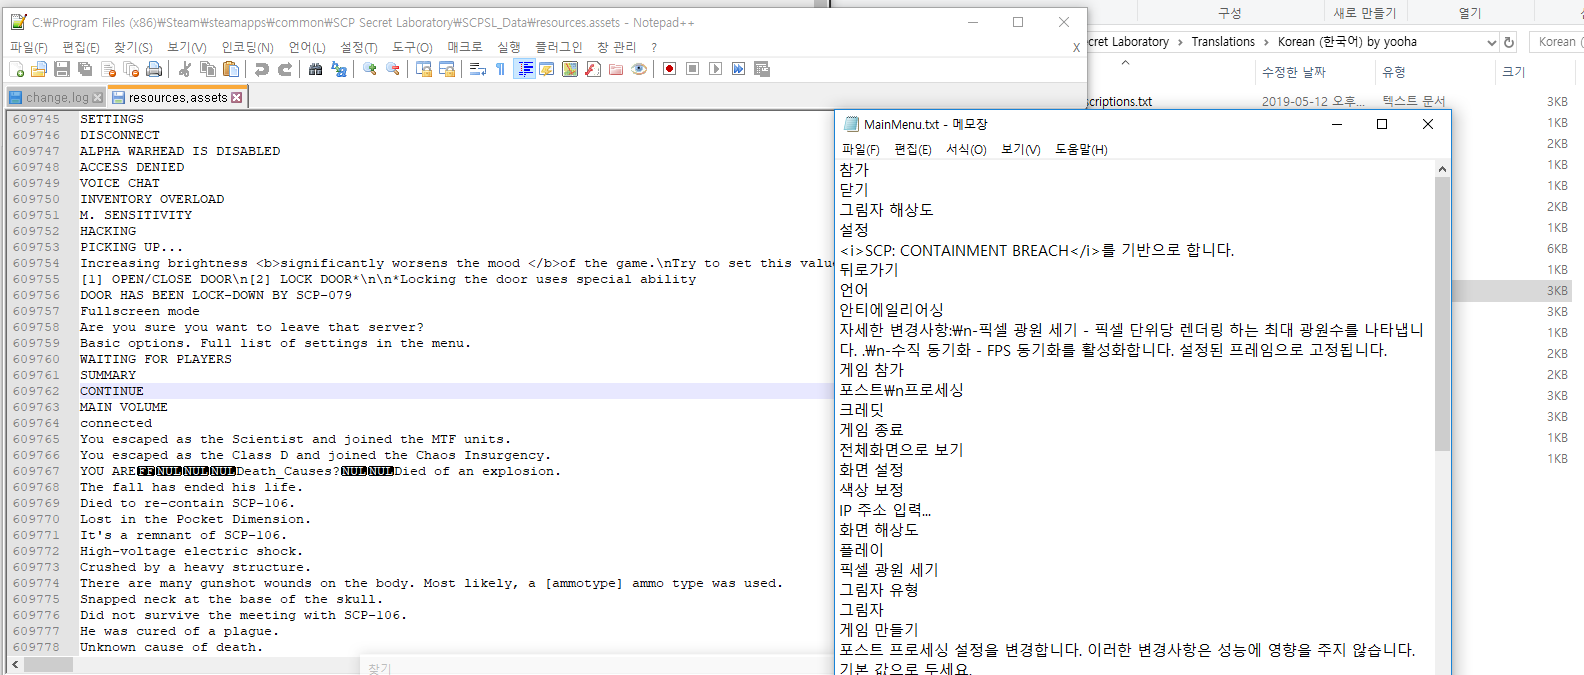The width and height of the screenshot is (1584, 675).
Task: Click the Explorer search box
Action: point(1557,42)
